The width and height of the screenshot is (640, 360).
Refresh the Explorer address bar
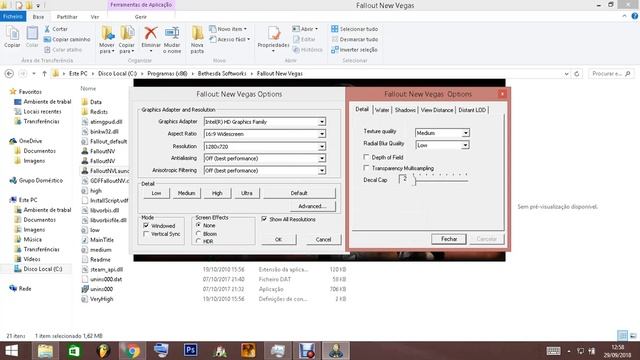point(577,74)
